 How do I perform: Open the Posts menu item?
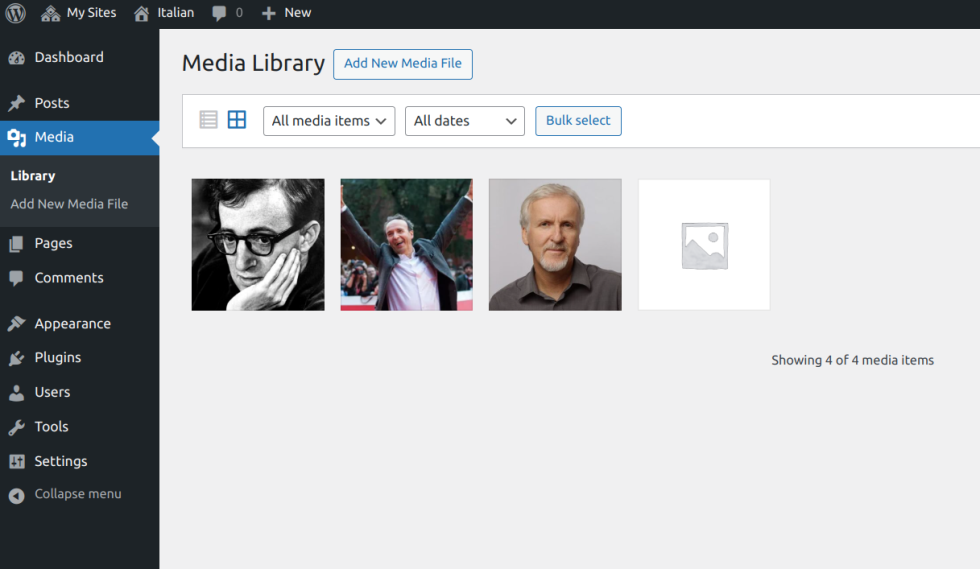tap(52, 103)
